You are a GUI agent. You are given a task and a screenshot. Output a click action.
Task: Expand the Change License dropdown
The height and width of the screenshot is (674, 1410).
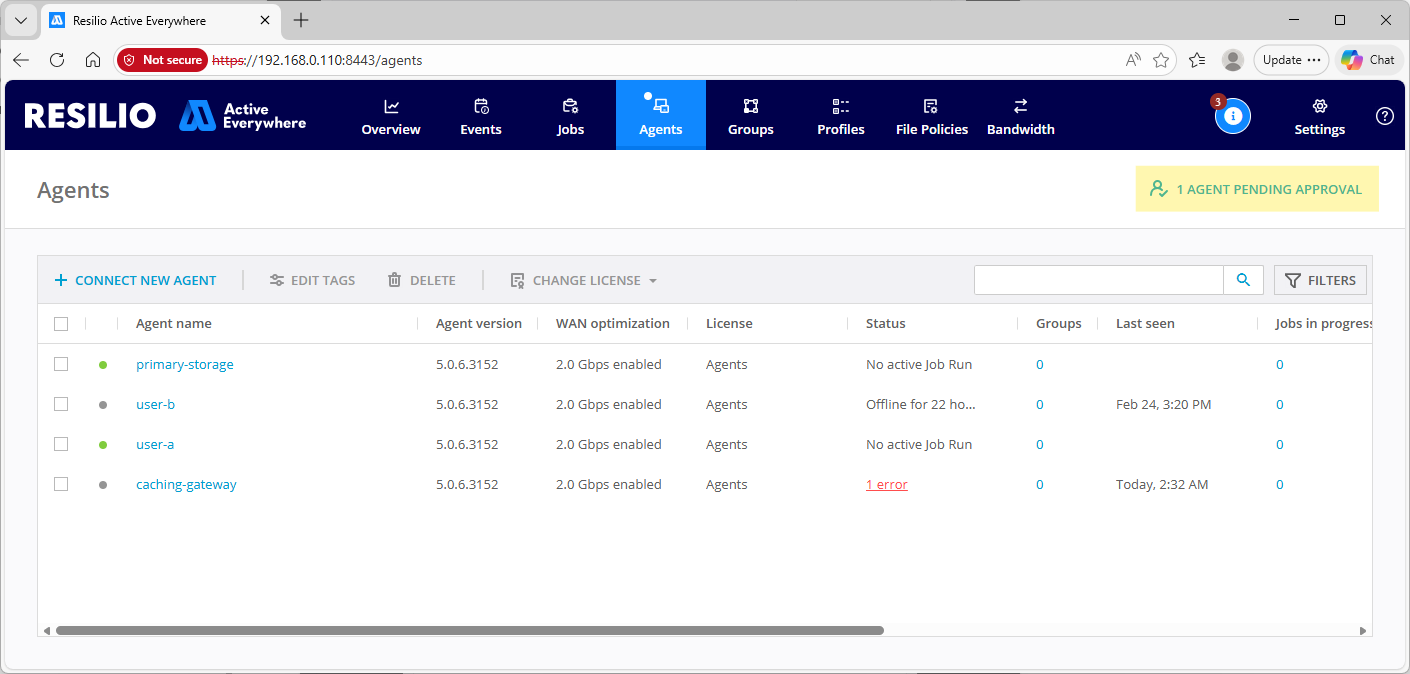pos(584,281)
